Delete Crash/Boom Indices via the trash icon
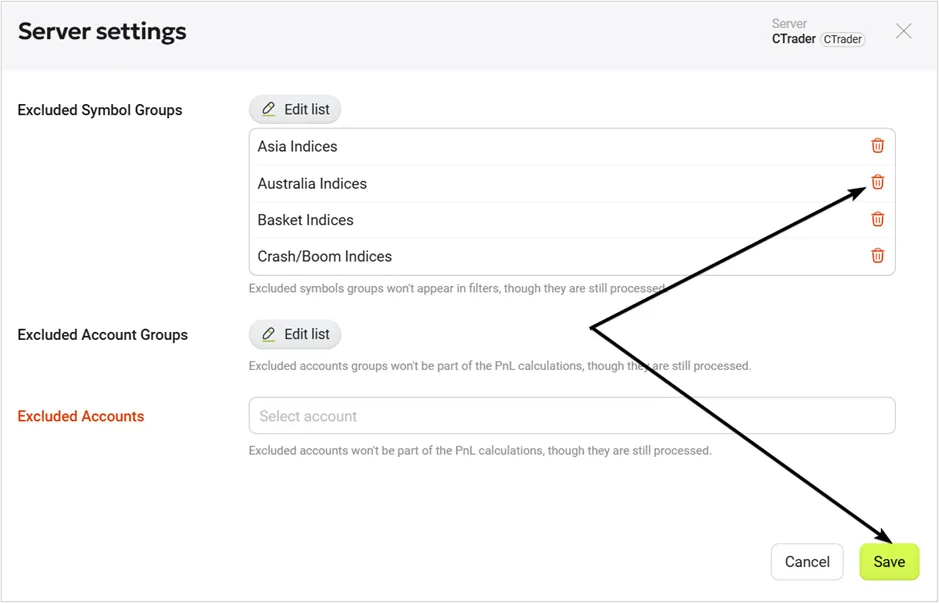The width and height of the screenshot is (939, 603). click(877, 256)
